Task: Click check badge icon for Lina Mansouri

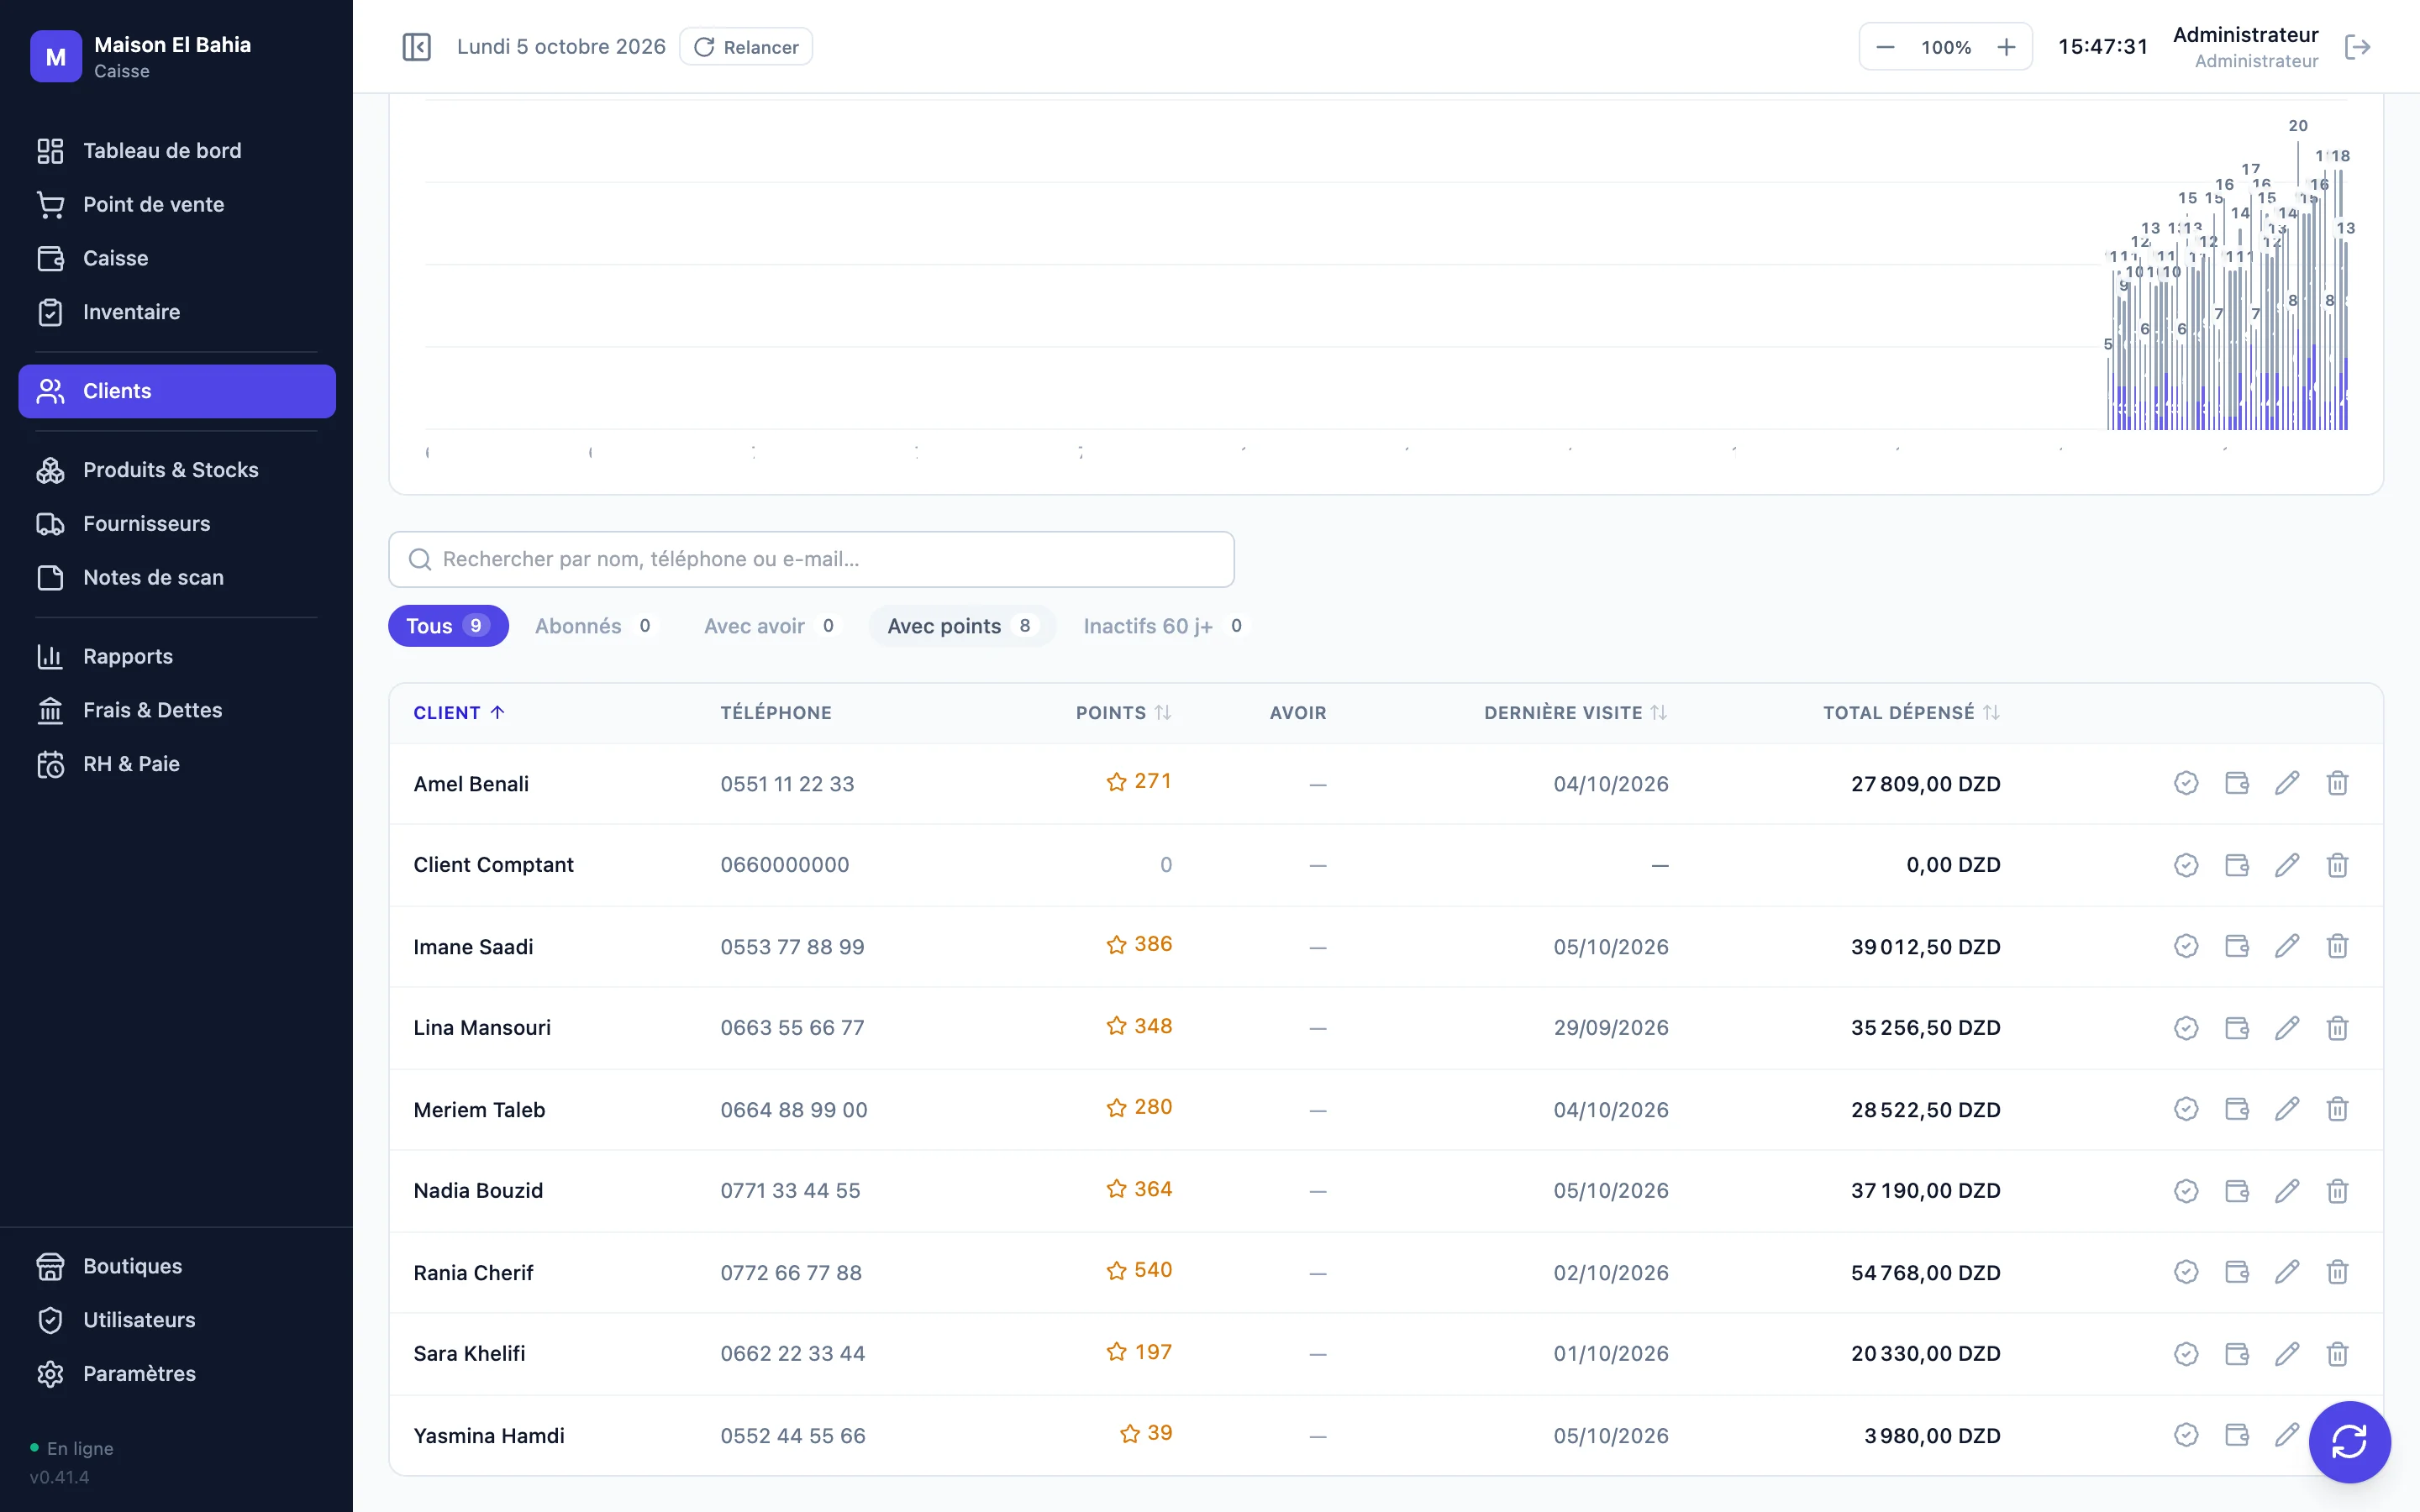Action: (x=2186, y=1028)
